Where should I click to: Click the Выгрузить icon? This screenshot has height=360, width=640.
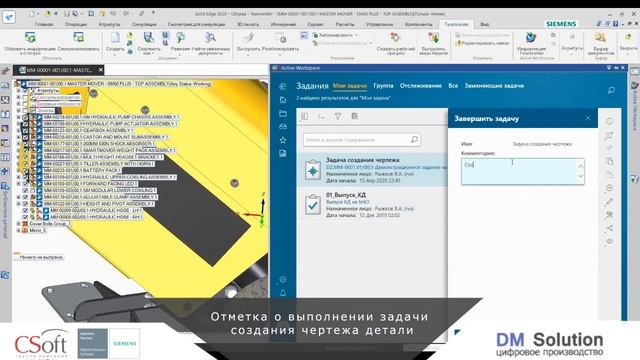248,38
